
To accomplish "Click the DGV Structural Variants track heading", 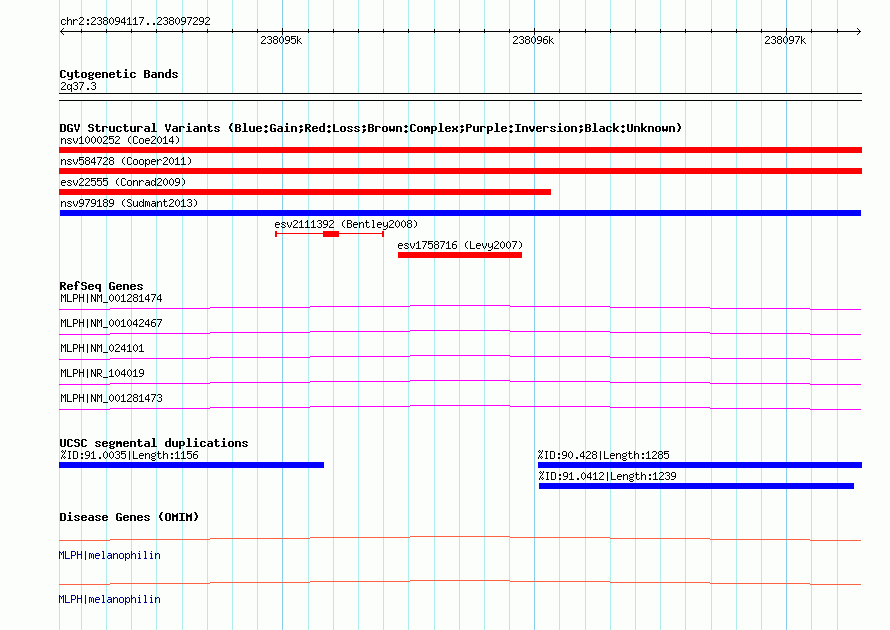I will coord(371,128).
